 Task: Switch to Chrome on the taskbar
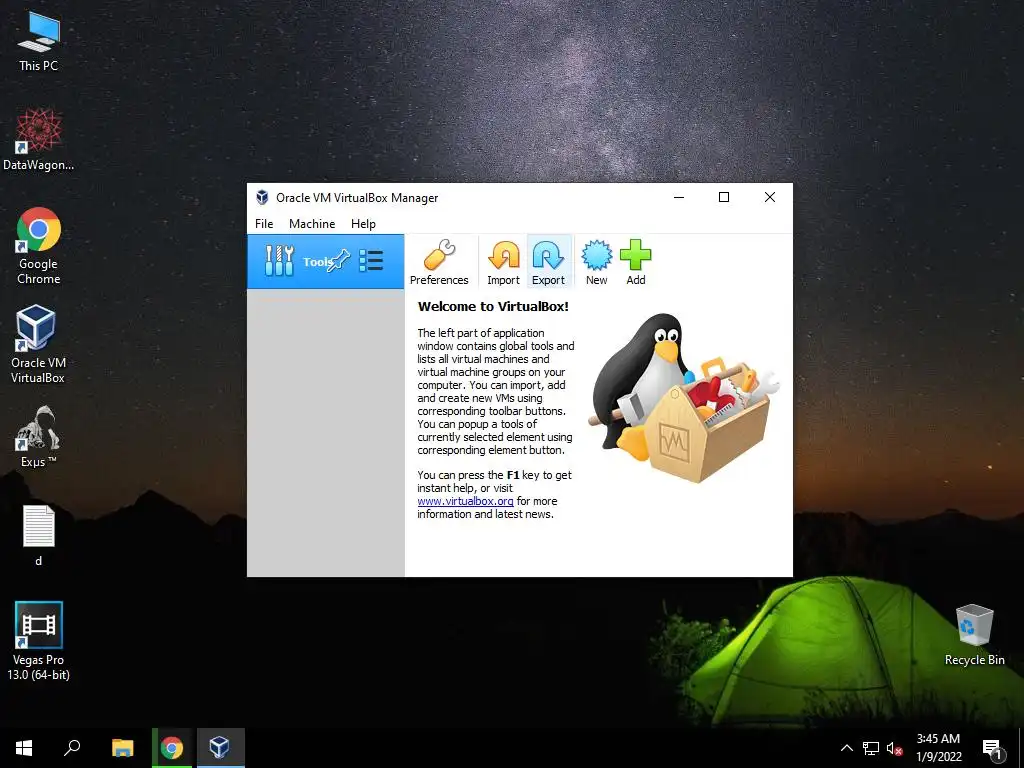pos(172,748)
